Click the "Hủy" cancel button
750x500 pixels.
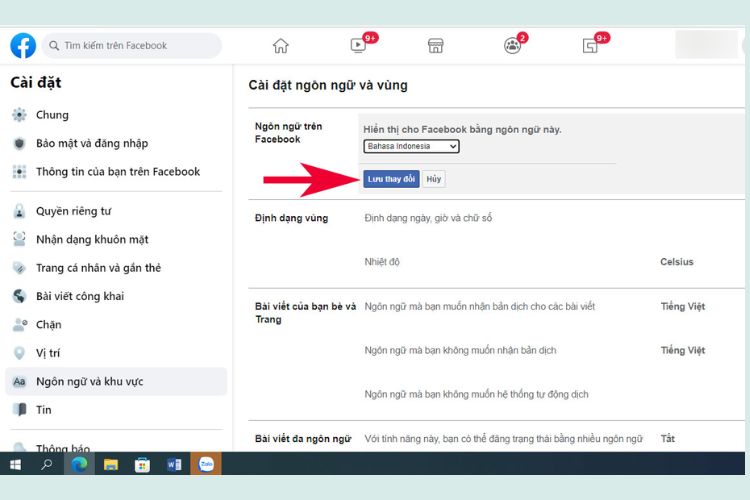(433, 179)
